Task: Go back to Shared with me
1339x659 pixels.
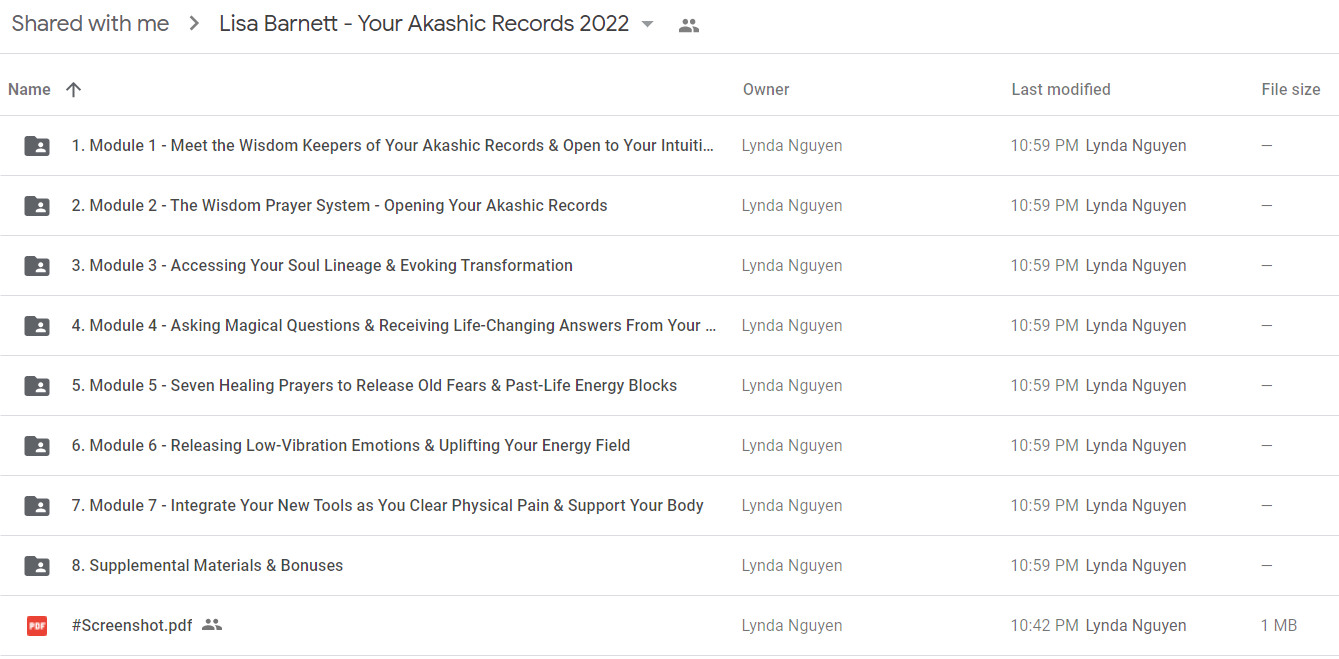Action: [90, 24]
